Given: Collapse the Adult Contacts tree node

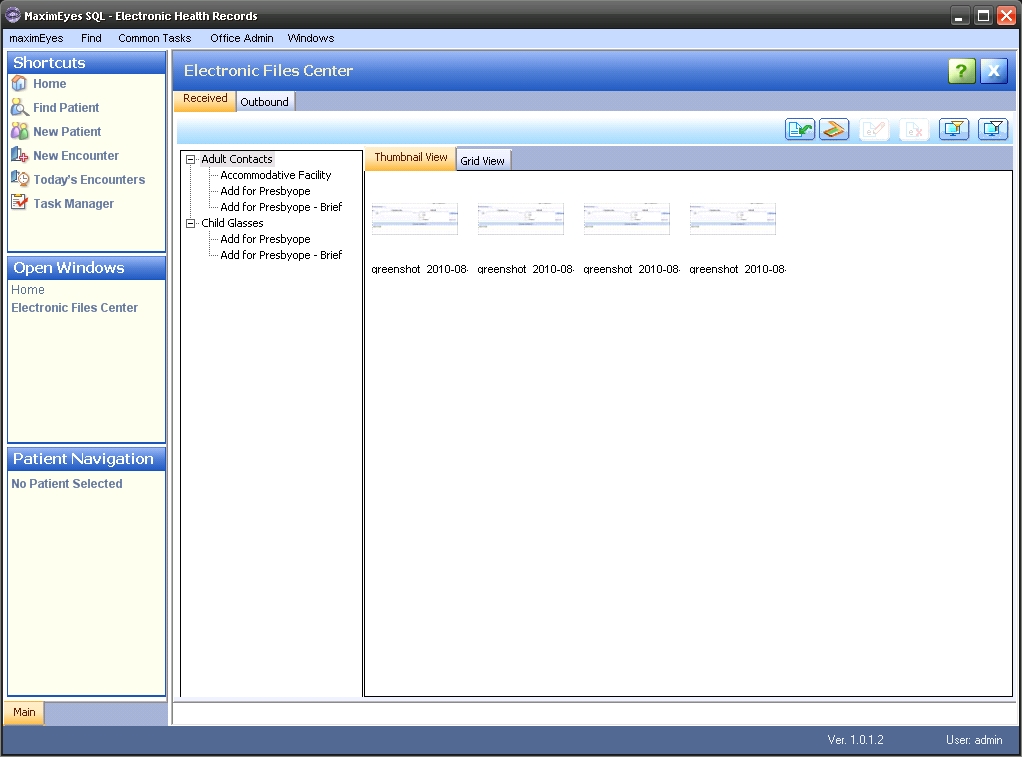Looking at the screenshot, I should (x=190, y=159).
